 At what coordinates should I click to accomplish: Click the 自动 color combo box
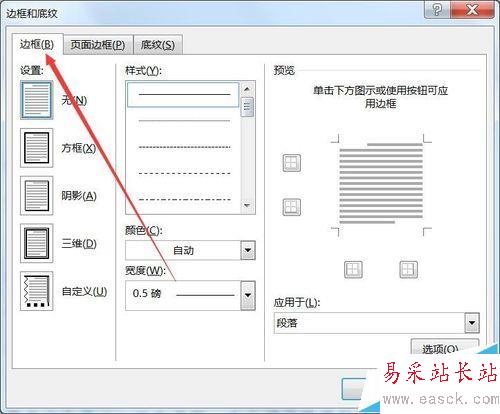point(190,250)
